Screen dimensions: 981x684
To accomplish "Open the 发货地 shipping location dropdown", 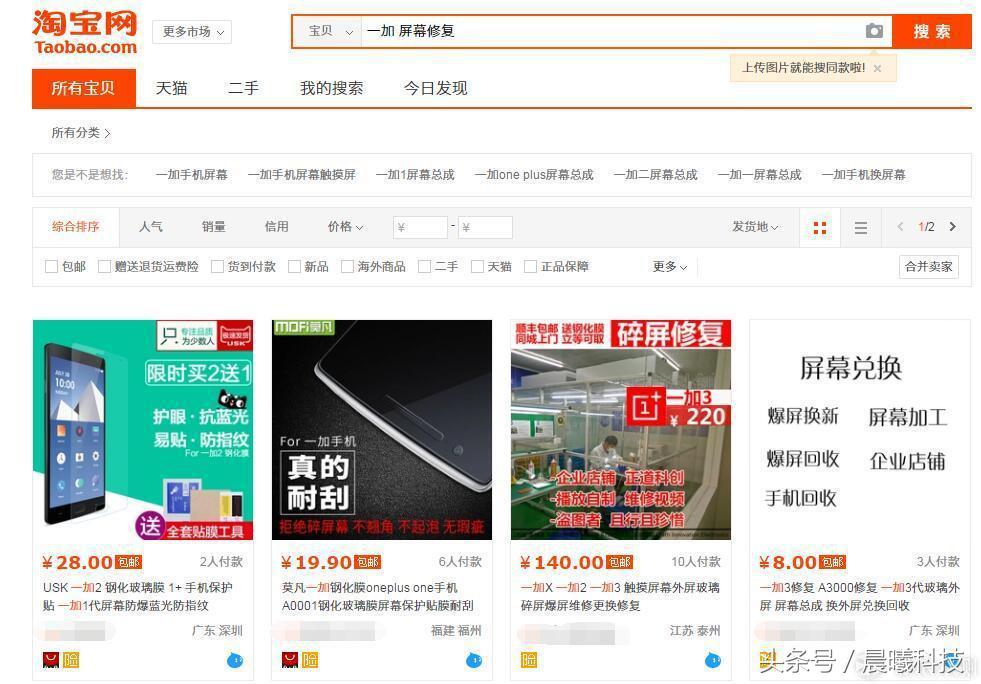I will (x=755, y=227).
